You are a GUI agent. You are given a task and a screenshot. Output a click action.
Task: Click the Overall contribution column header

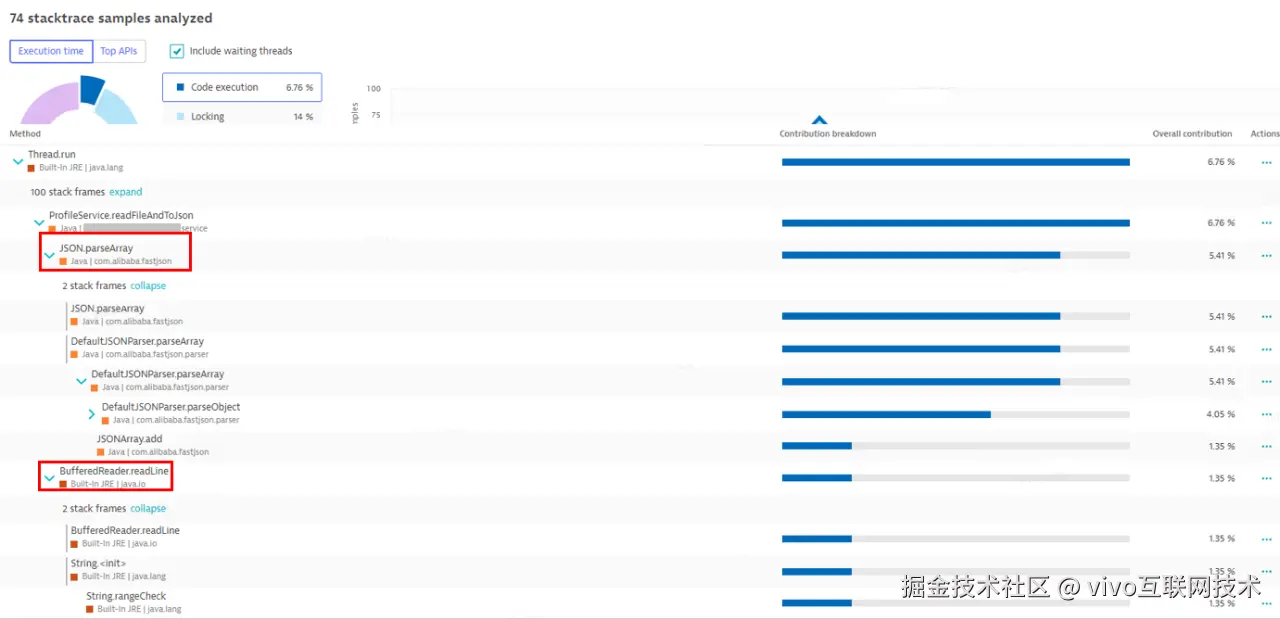tap(1192, 133)
